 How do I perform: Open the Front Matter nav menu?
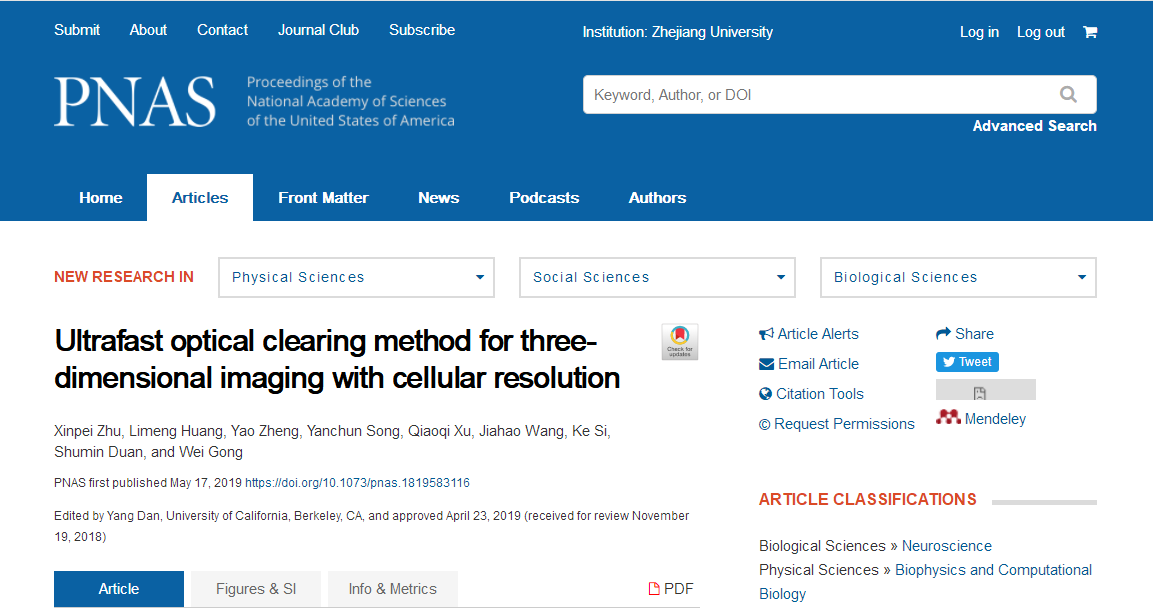323,198
